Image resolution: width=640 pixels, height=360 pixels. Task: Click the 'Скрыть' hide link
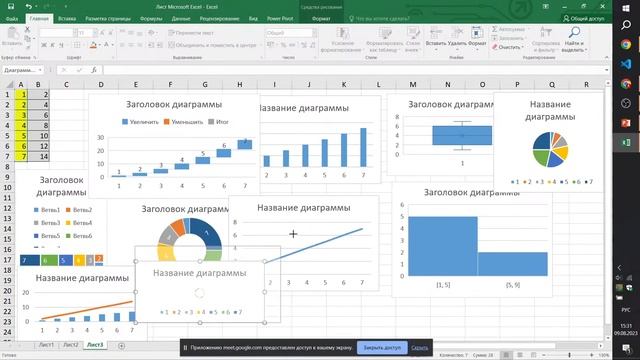point(420,348)
